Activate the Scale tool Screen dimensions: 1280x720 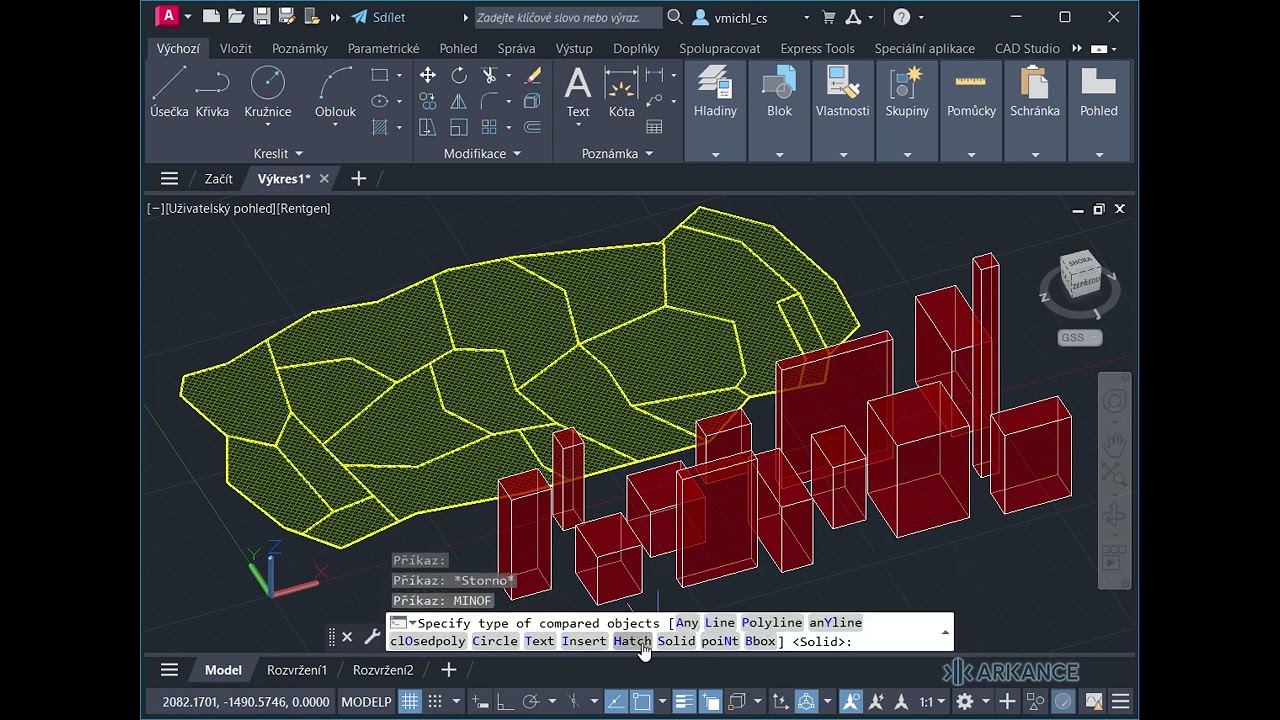point(459,127)
